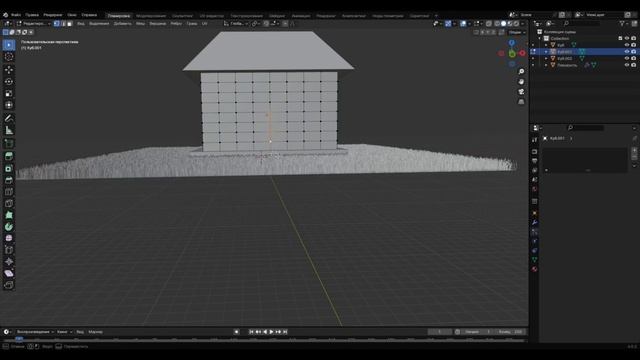
Task: Select the Add Cube tool
Action: click(x=9, y=143)
